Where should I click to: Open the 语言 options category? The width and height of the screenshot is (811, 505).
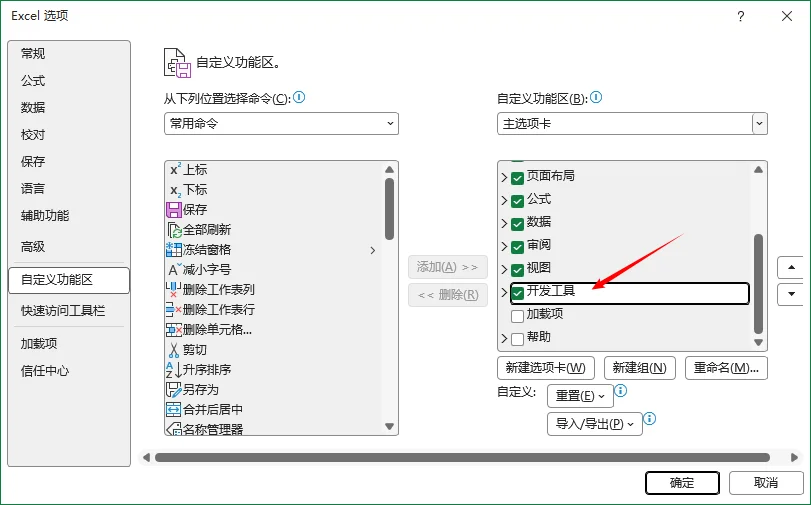pyautogui.click(x=69, y=188)
